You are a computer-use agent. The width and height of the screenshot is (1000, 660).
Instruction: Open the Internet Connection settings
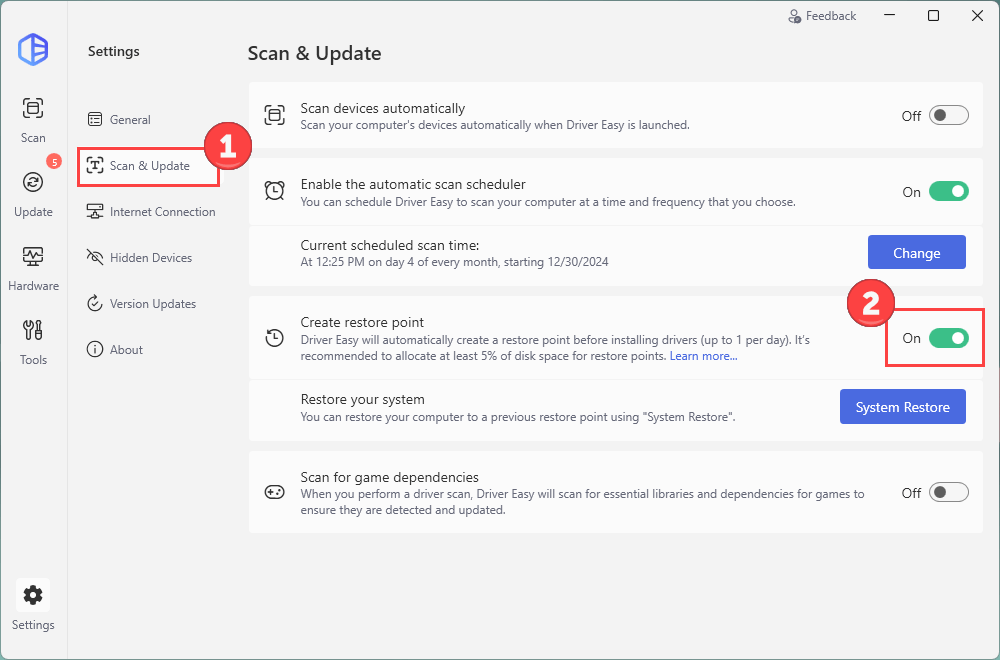point(162,212)
